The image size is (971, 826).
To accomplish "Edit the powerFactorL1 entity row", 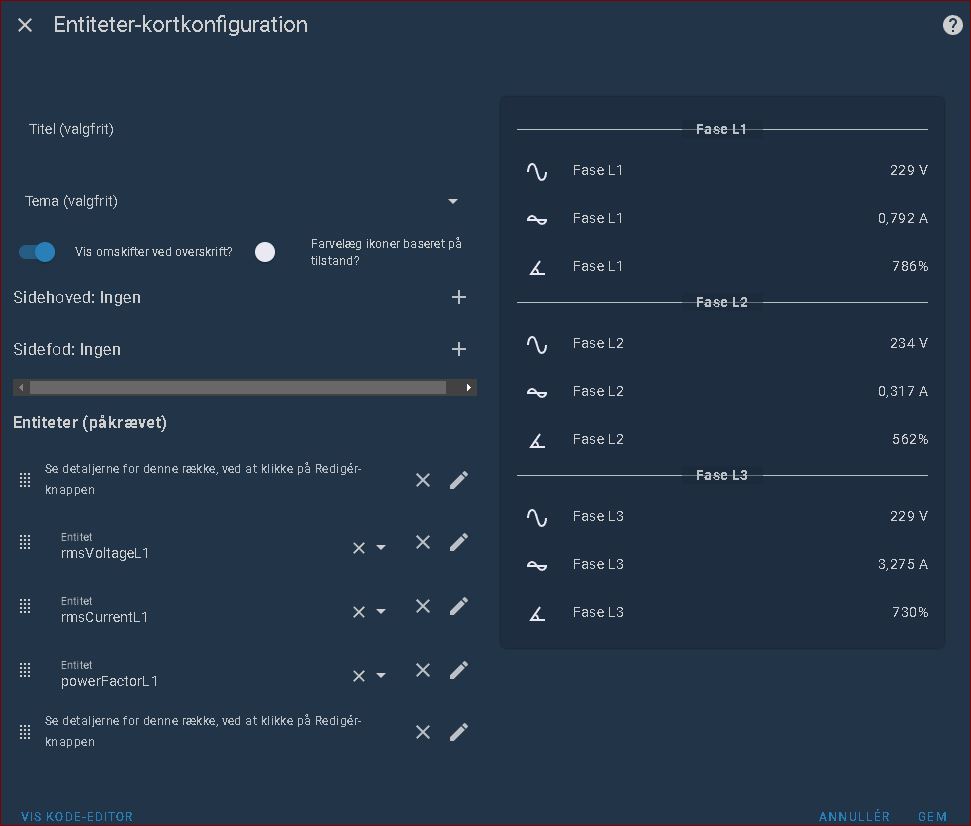I will tap(458, 671).
